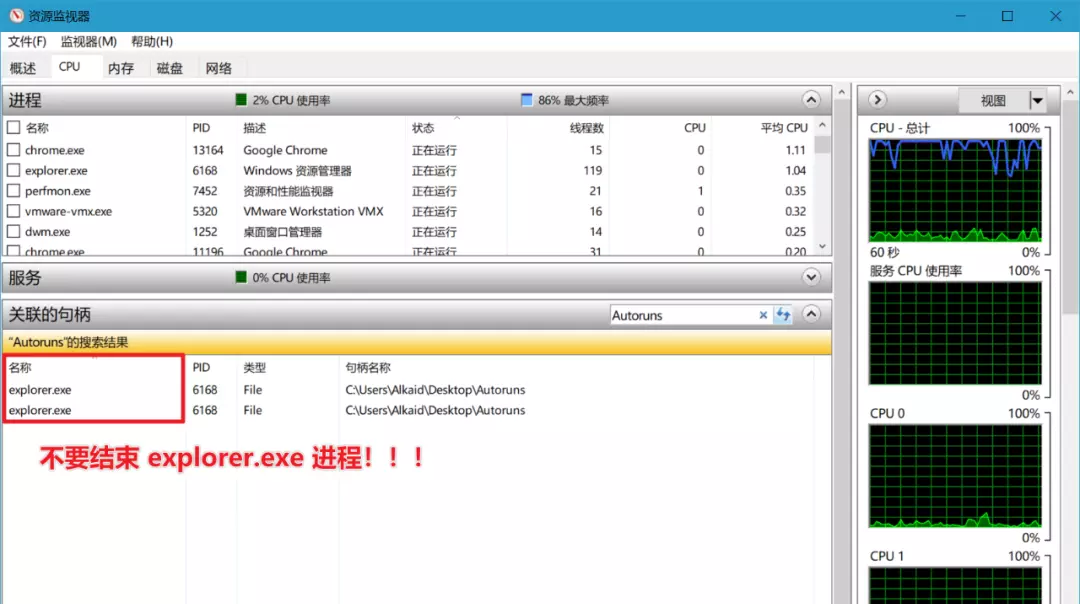Check the chrome.exe PID 11196 checkbox
Image resolution: width=1080 pixels, height=604 pixels.
(13, 251)
